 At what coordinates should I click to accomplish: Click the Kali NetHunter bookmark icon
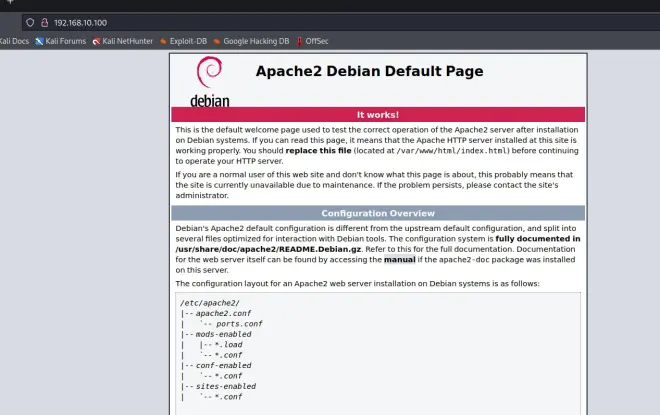tap(96, 41)
